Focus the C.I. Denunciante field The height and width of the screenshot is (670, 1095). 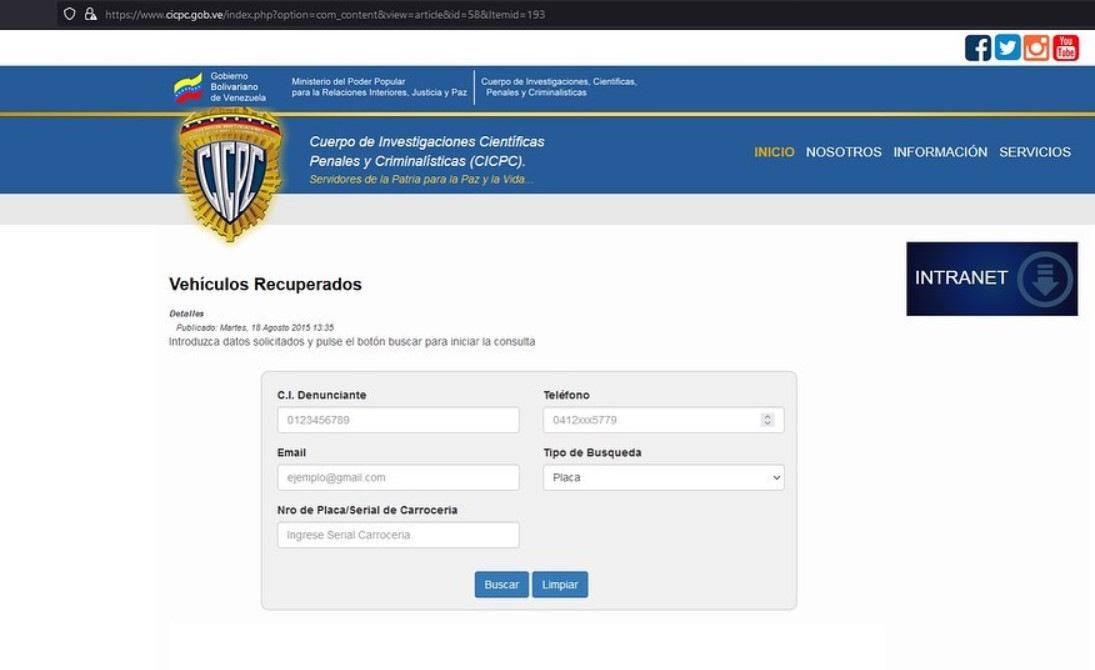click(x=398, y=420)
